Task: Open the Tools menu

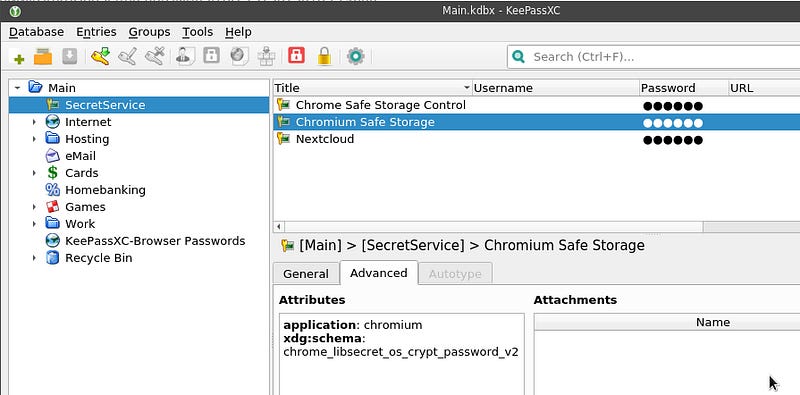Action: 197,32
